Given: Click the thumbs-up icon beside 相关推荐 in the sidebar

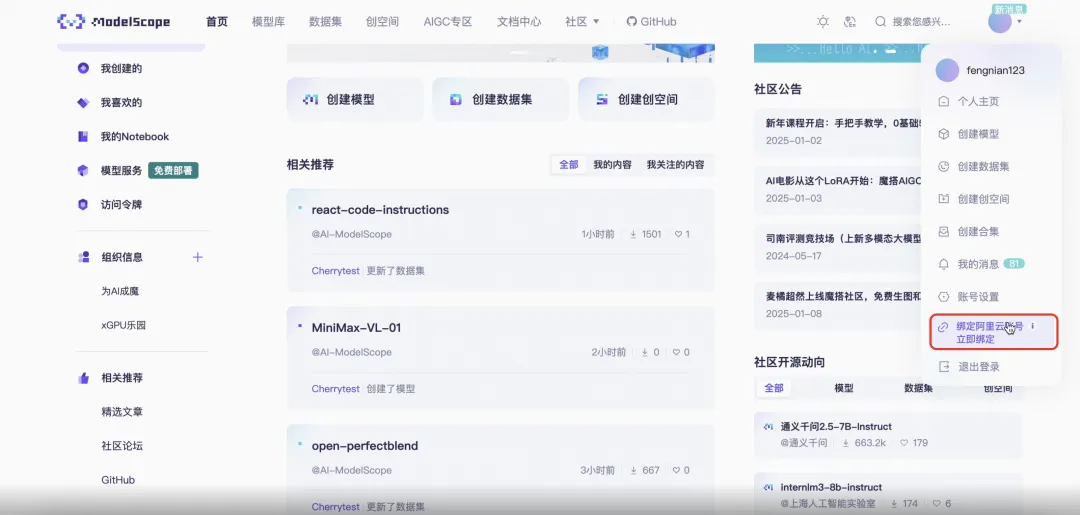Looking at the screenshot, I should (83, 377).
